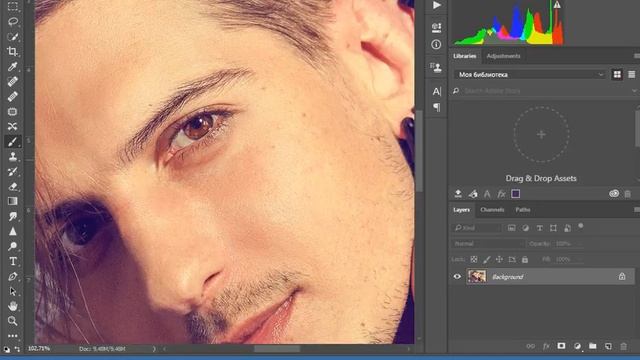Search in the Adobe Stock field

pyautogui.click(x=545, y=91)
